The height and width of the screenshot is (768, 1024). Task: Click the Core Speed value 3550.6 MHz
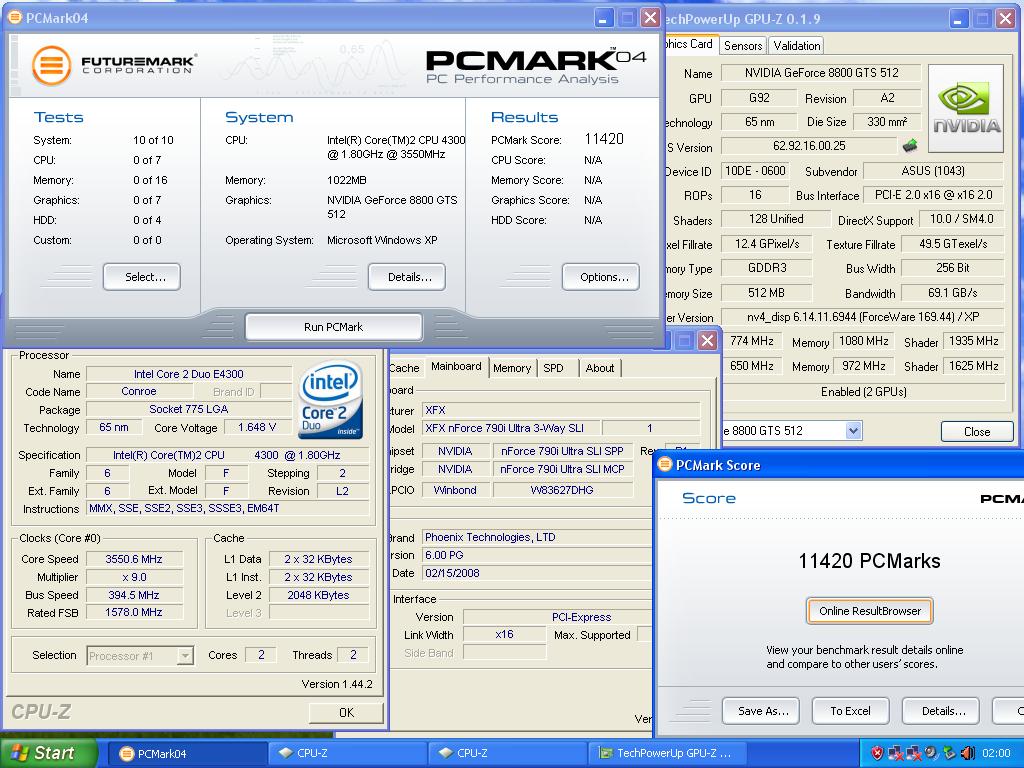point(134,559)
